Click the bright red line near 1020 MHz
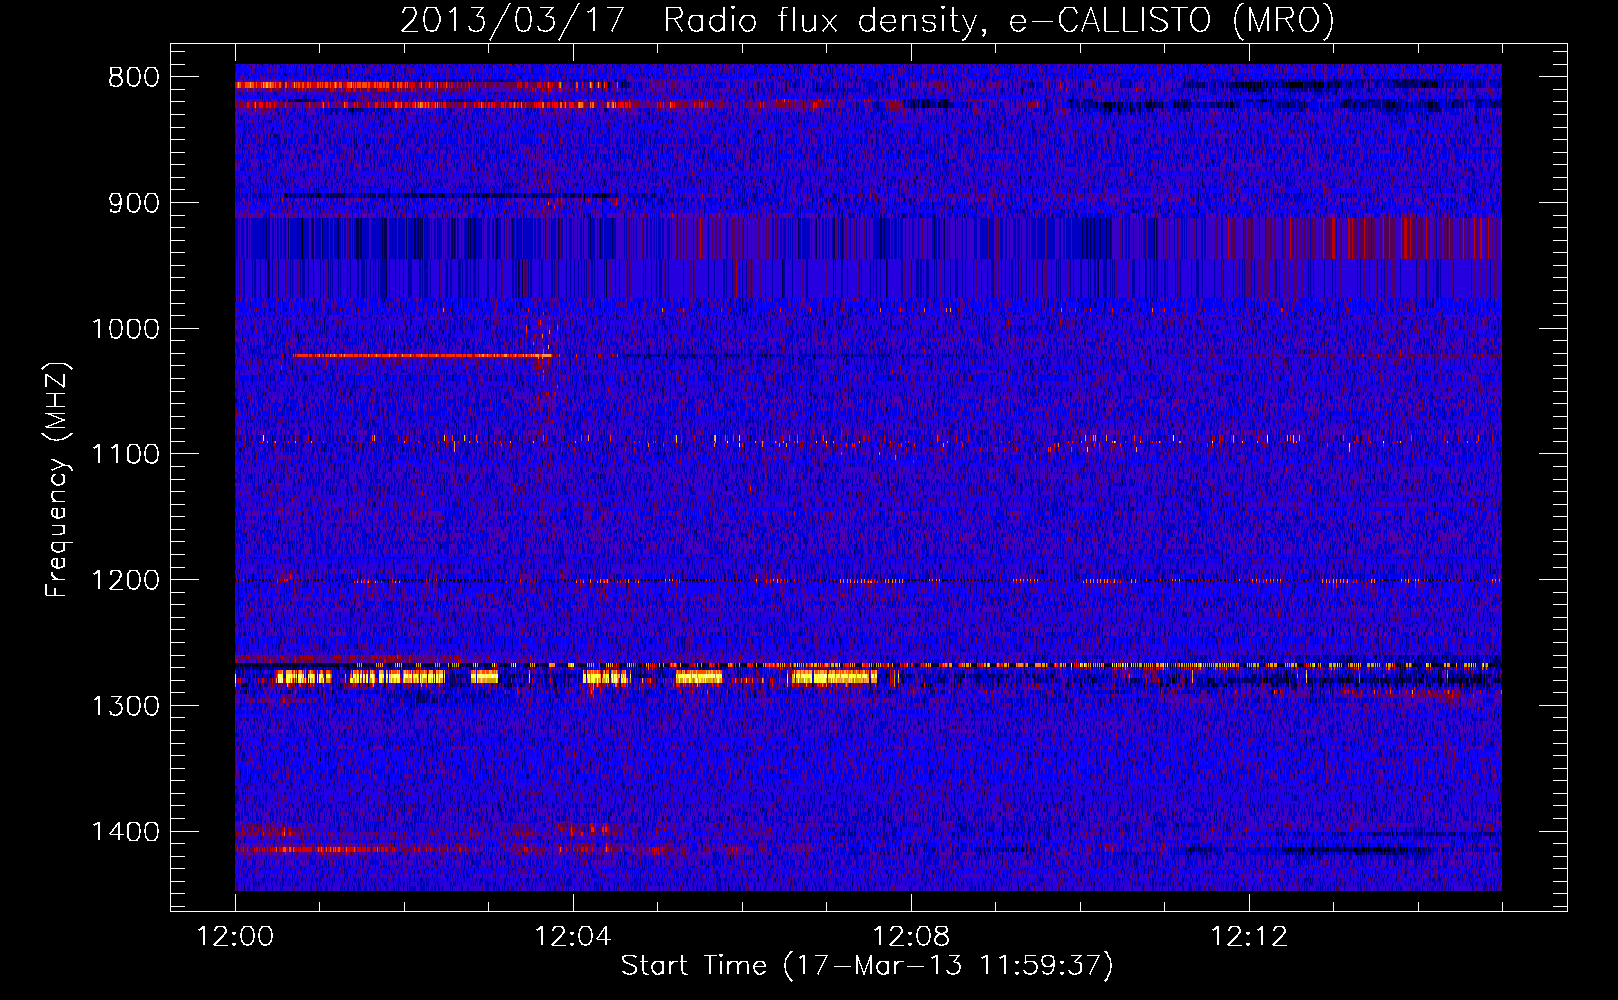1618x1000 pixels. tap(423, 355)
